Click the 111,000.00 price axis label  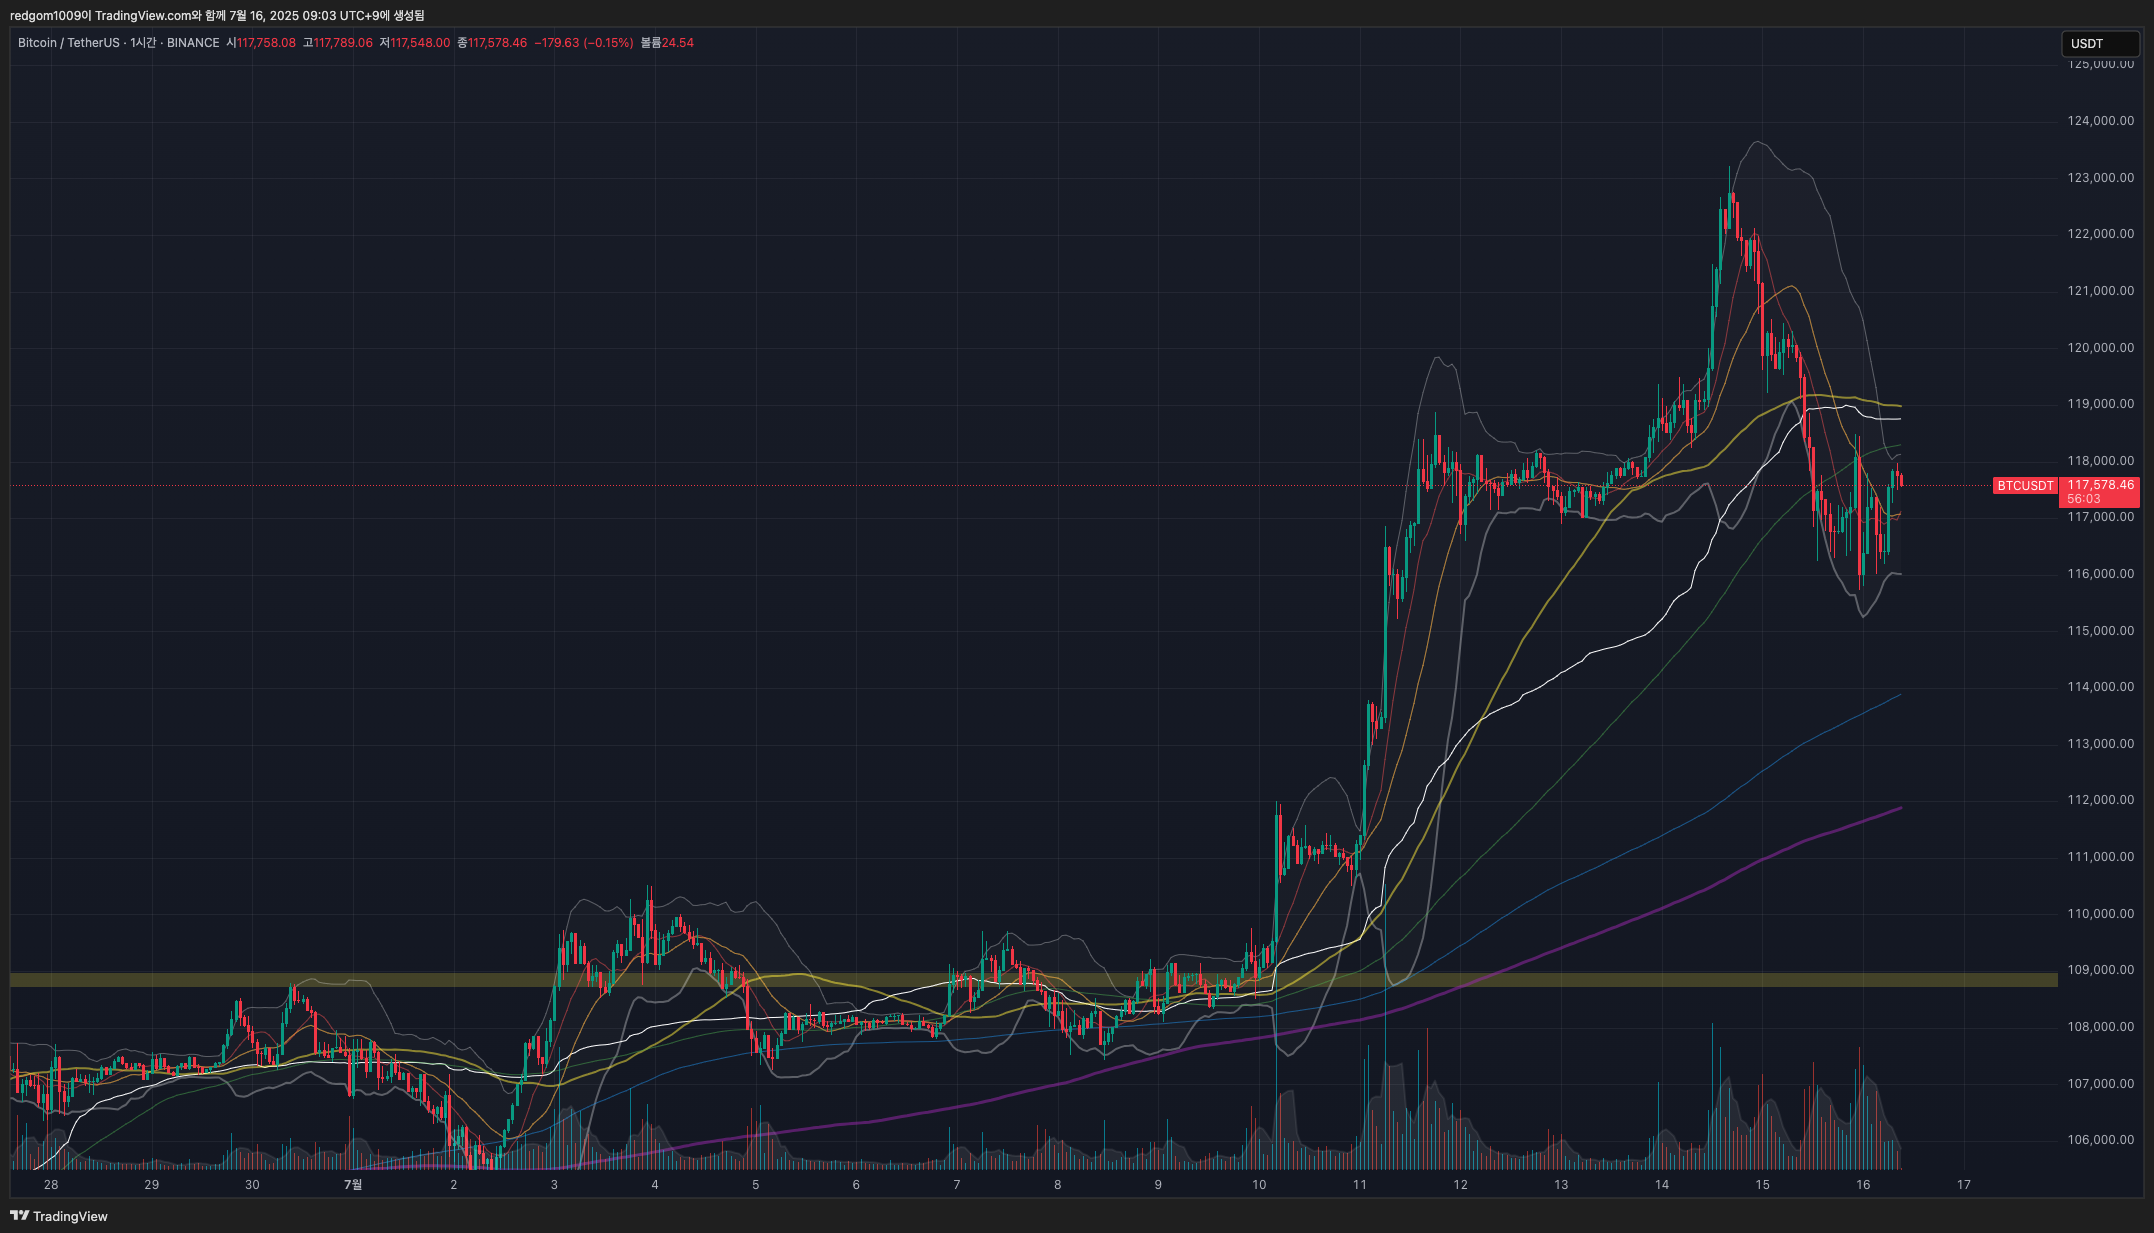click(2101, 857)
